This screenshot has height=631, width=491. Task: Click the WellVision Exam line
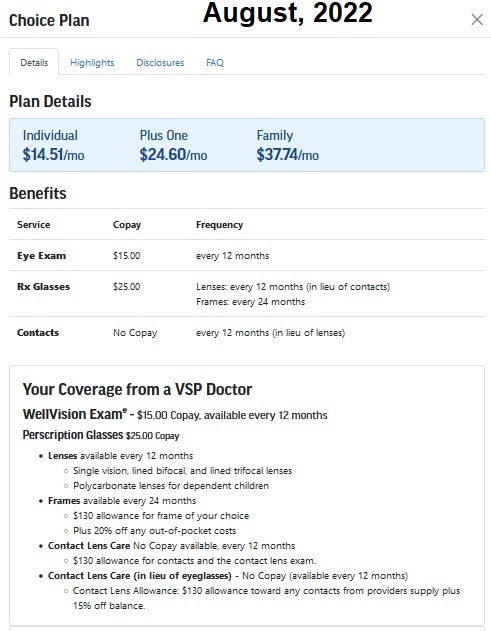[x=175, y=414]
